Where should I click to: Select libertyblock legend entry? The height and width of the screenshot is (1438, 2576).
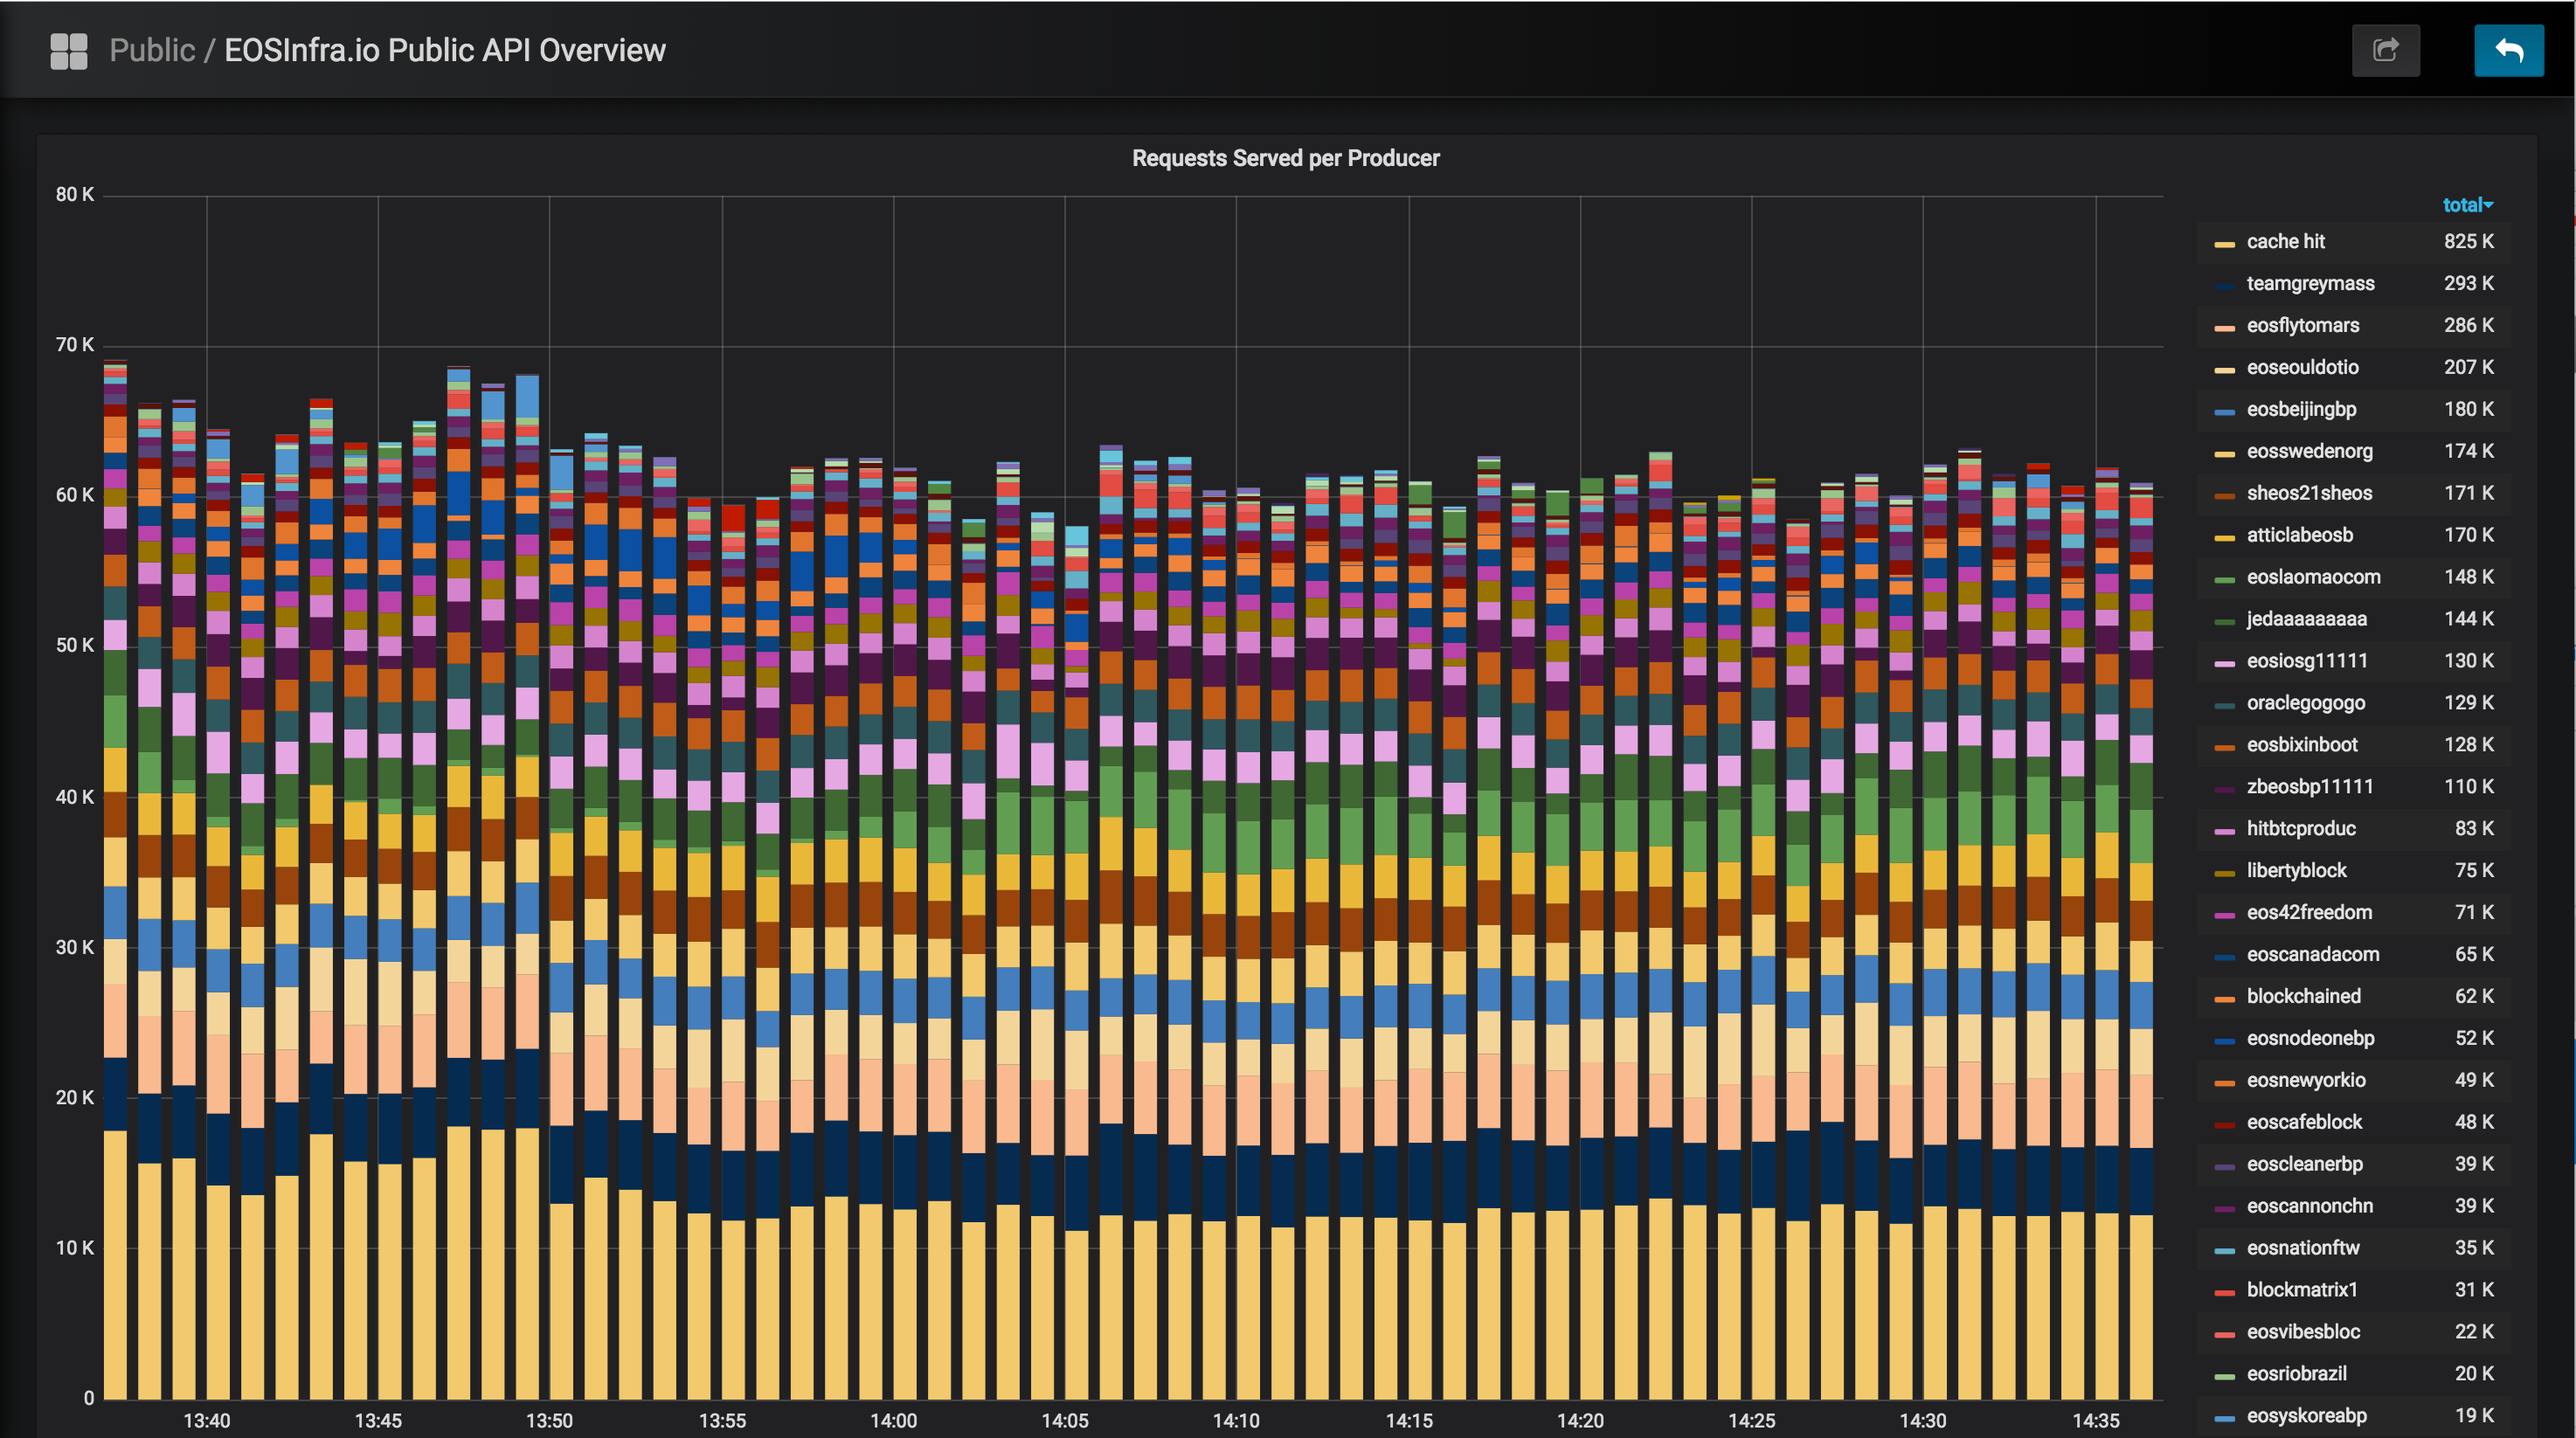click(x=2296, y=870)
